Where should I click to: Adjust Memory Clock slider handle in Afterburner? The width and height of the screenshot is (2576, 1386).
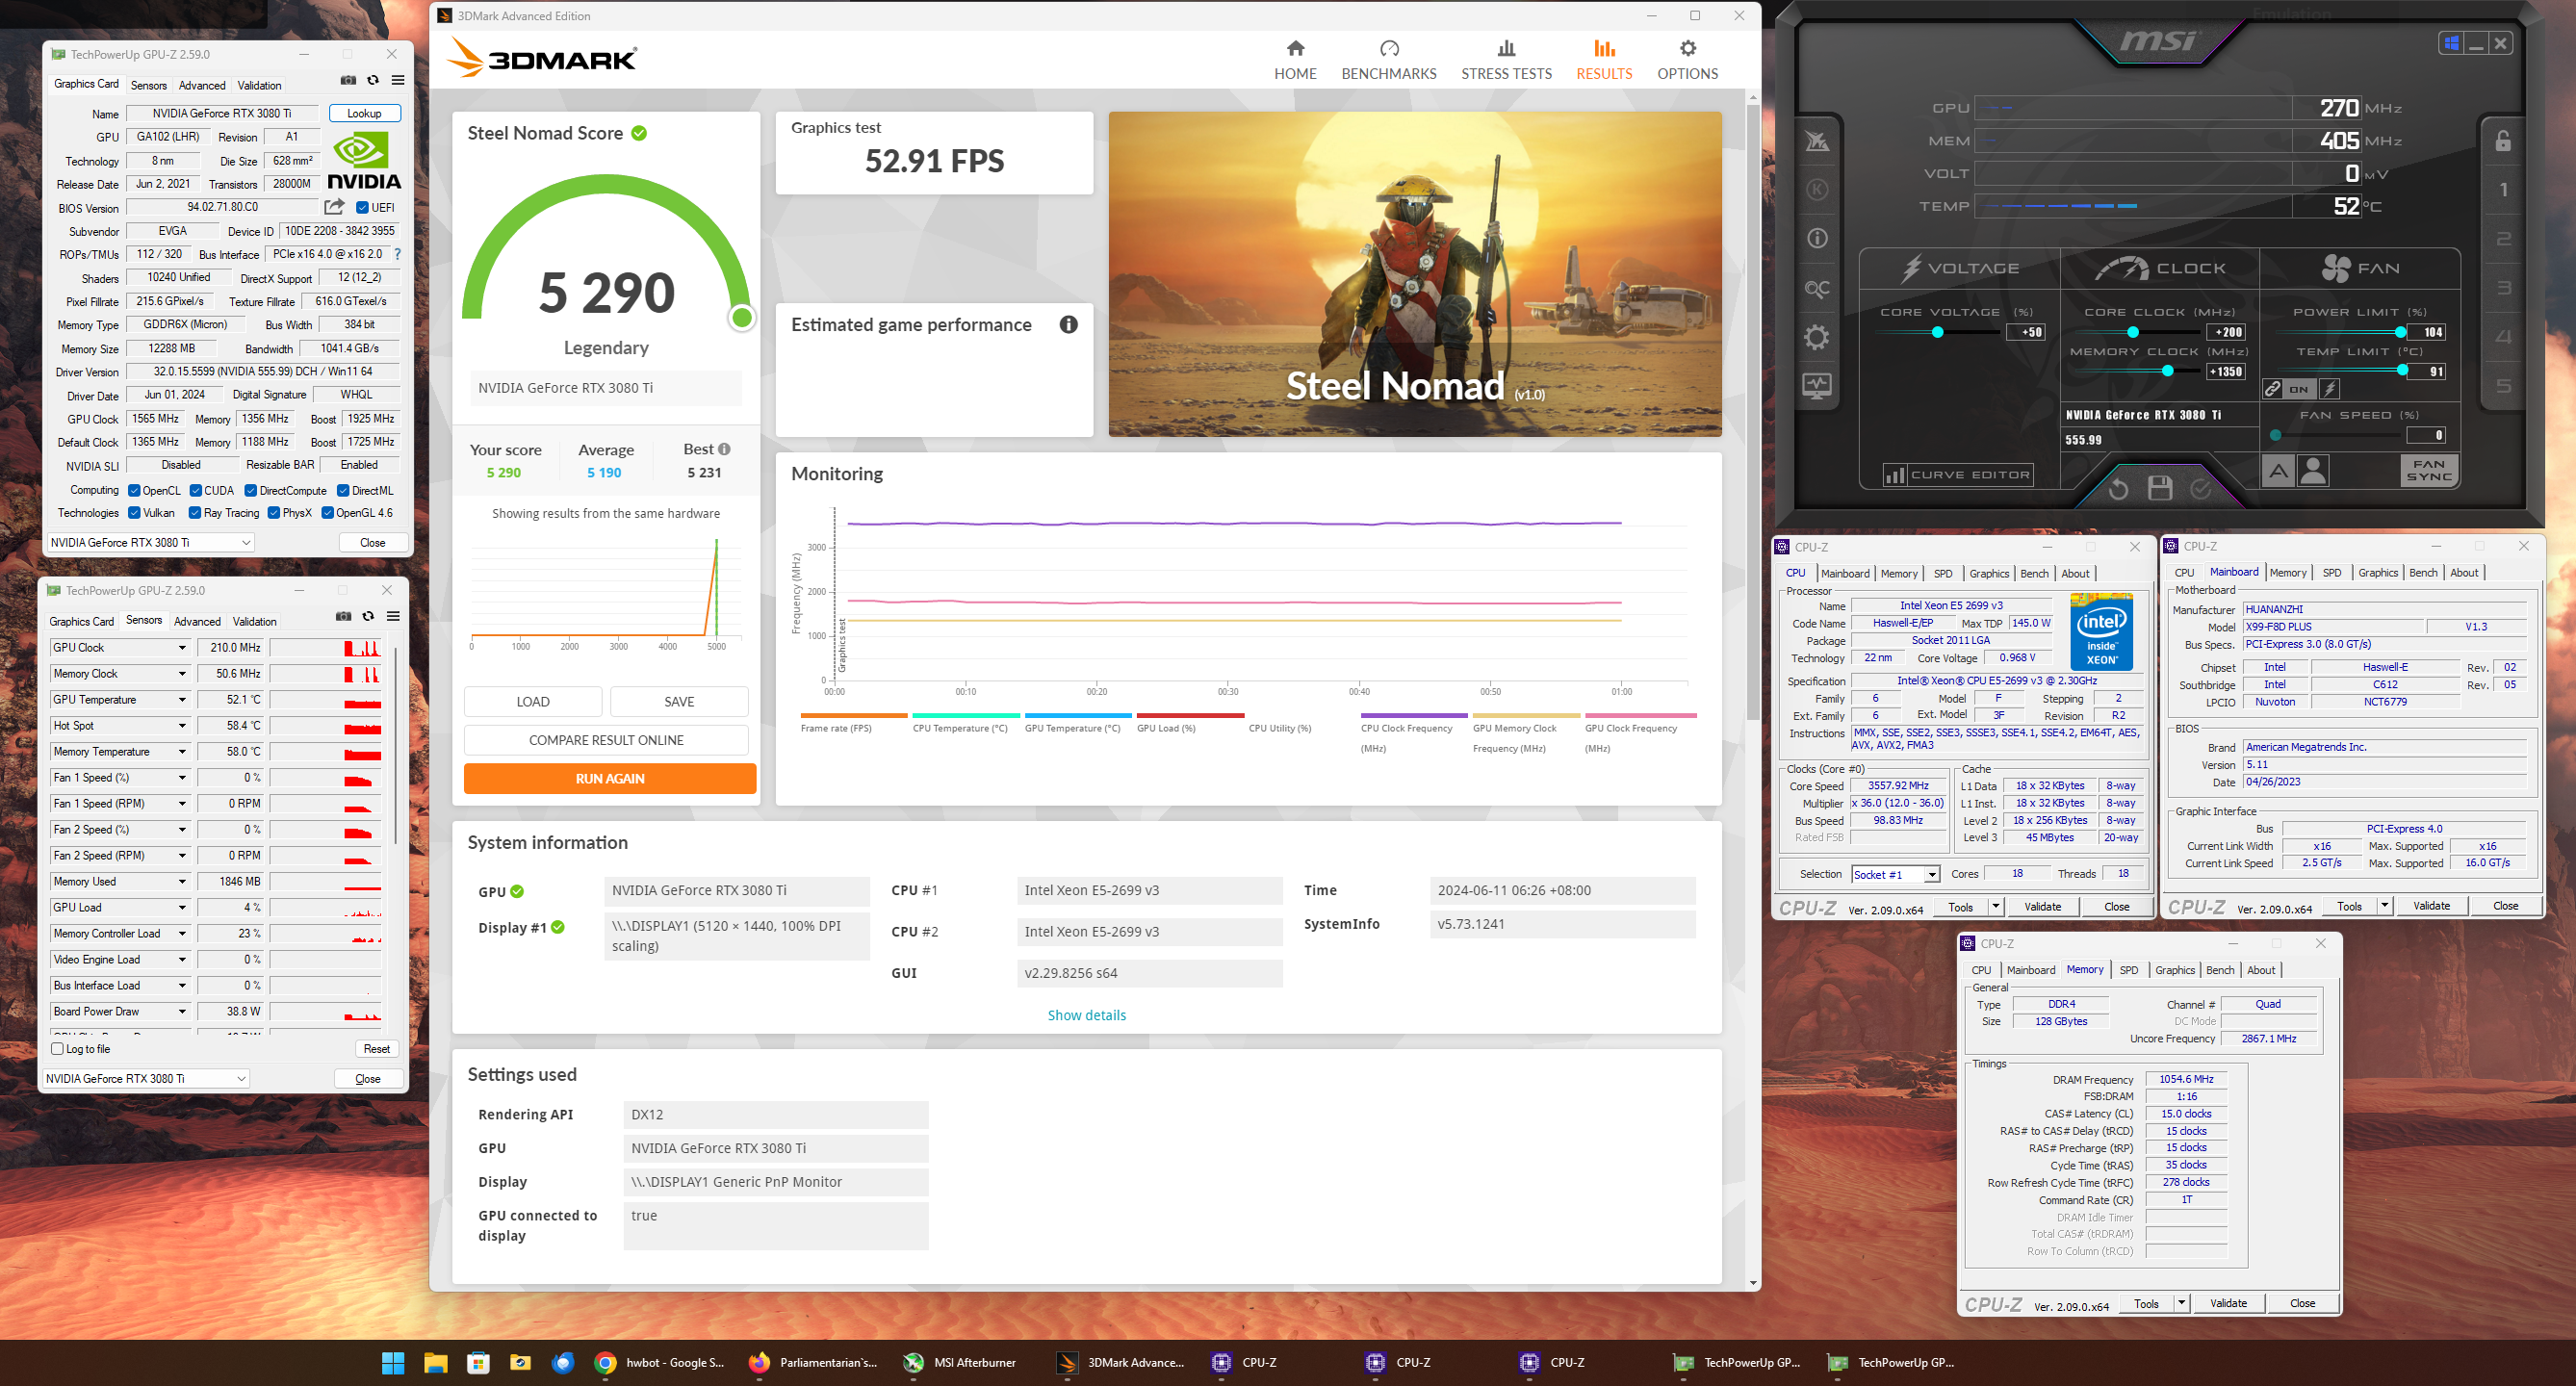[2167, 371]
